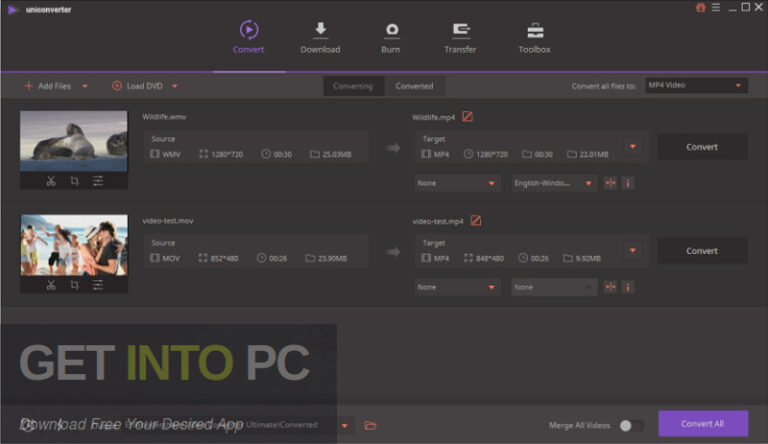Image resolution: width=768 pixels, height=444 pixels.
Task: Minimize the uniconverter window
Action: pyautogui.click(x=732, y=8)
